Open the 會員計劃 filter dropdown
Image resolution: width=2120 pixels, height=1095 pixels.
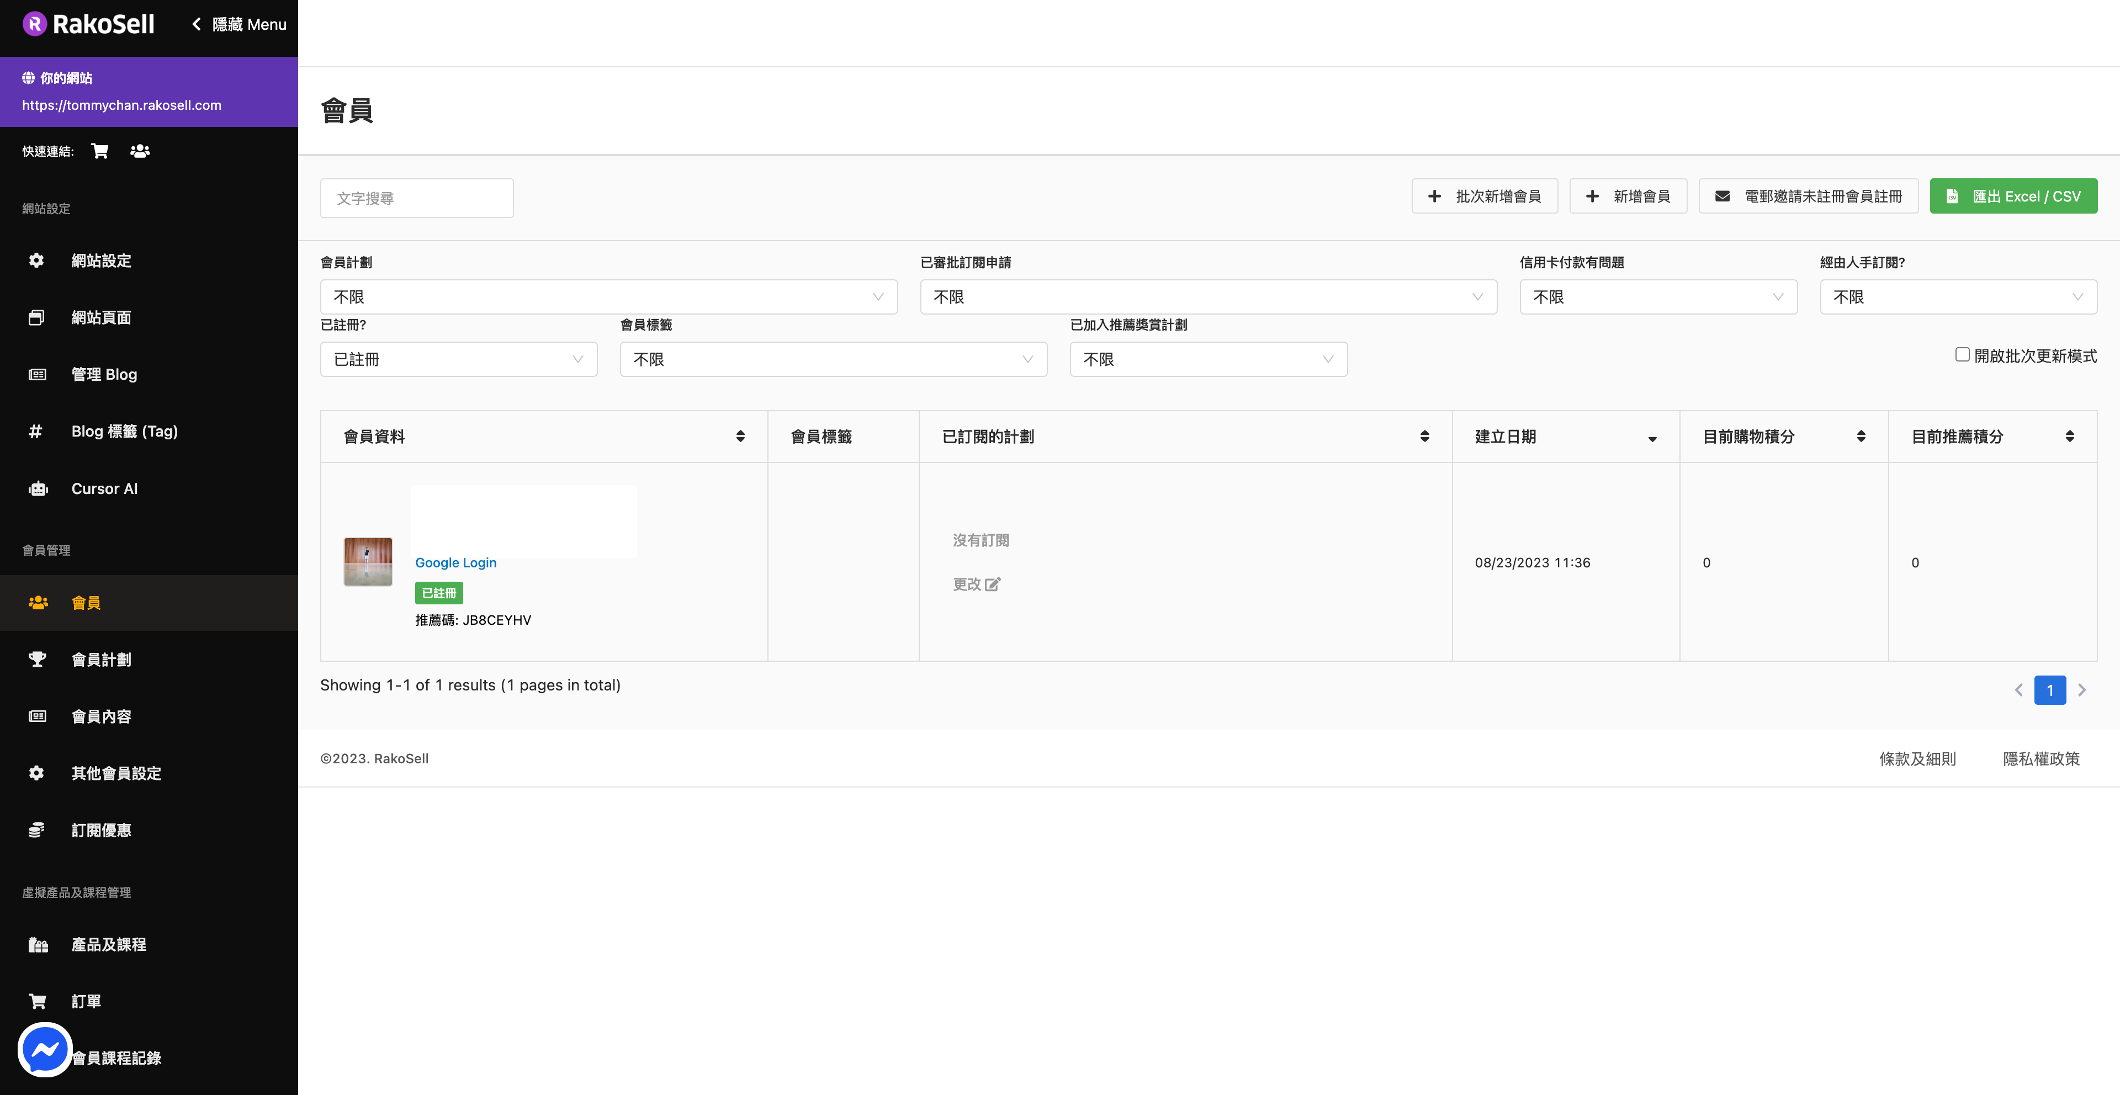tap(608, 297)
